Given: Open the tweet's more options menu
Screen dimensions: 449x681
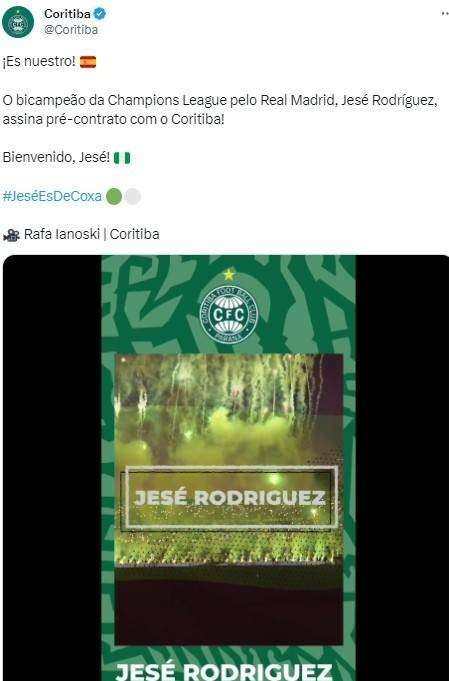Looking at the screenshot, I should coord(445,14).
